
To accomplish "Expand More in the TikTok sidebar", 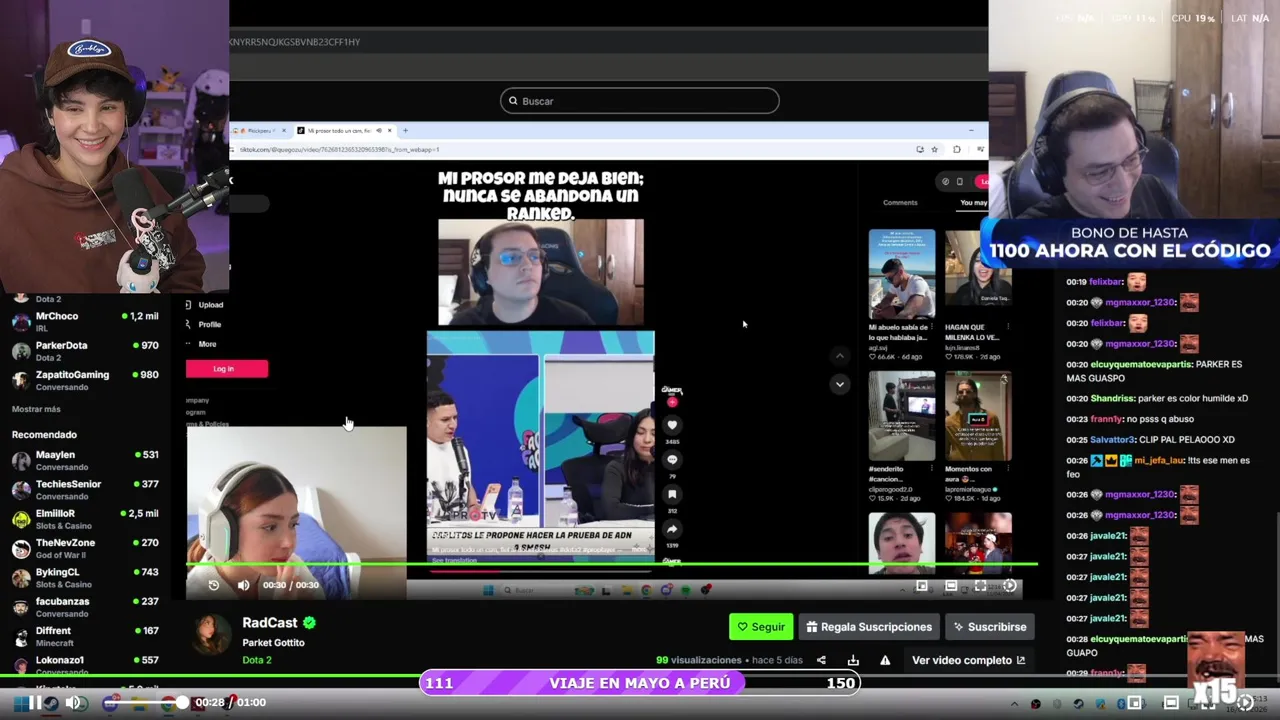I will point(207,344).
